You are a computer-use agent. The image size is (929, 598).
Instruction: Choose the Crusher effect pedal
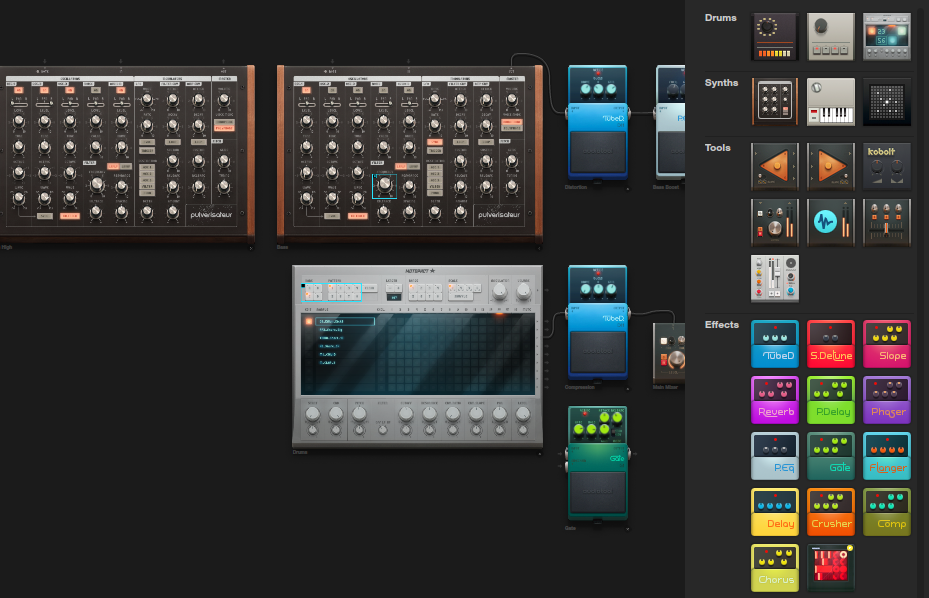(831, 512)
